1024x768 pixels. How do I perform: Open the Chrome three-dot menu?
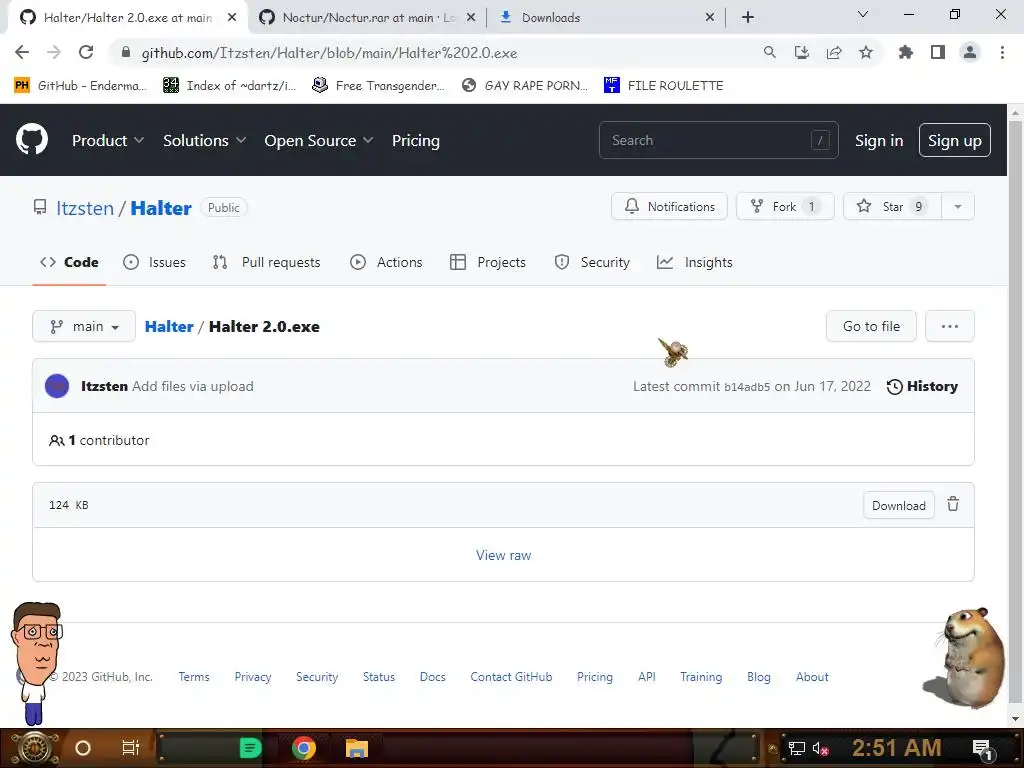coord(1002,52)
